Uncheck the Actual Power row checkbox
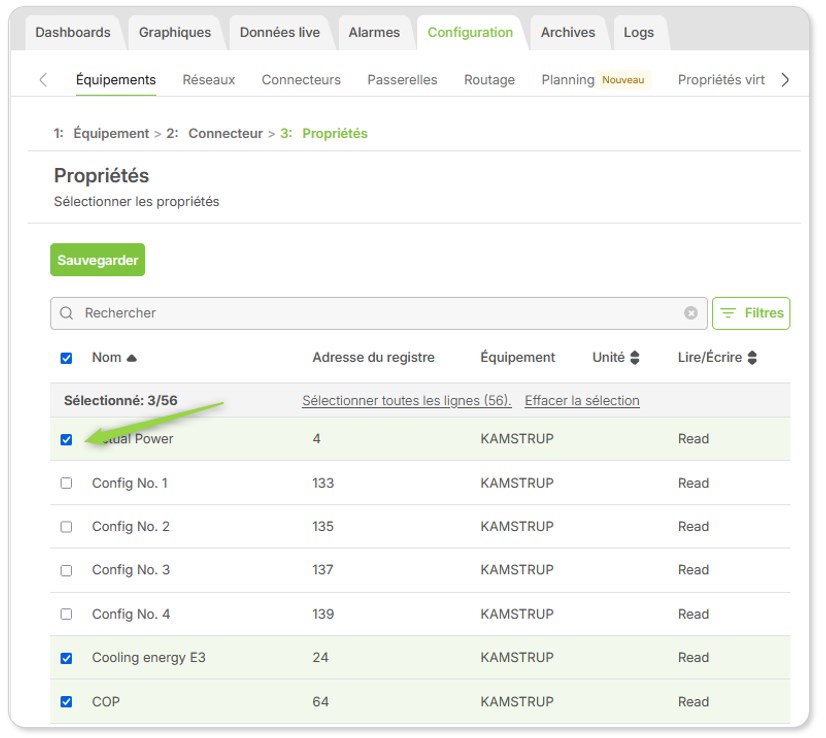Screen dimensions: 826x738 (x=66, y=440)
